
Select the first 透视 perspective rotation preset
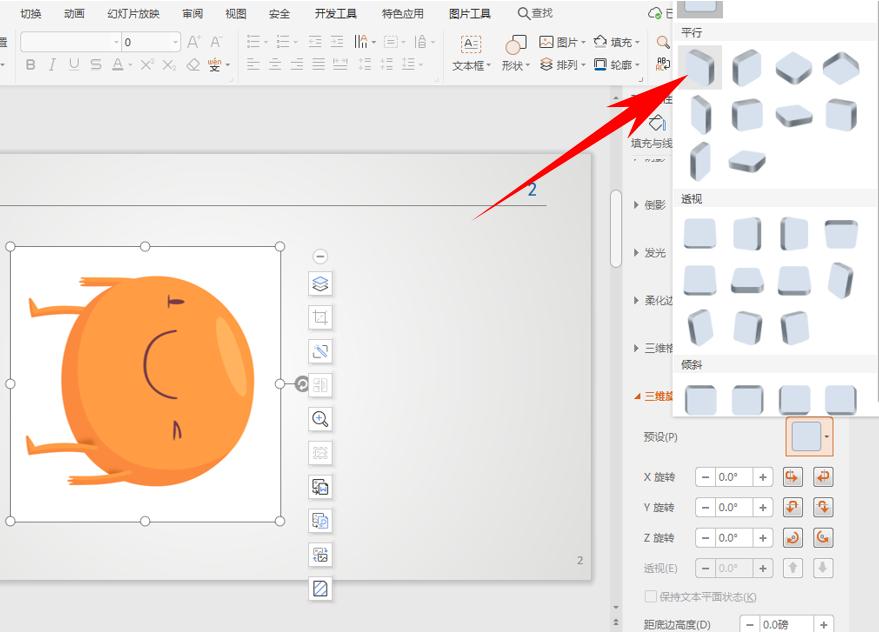pyautogui.click(x=700, y=234)
